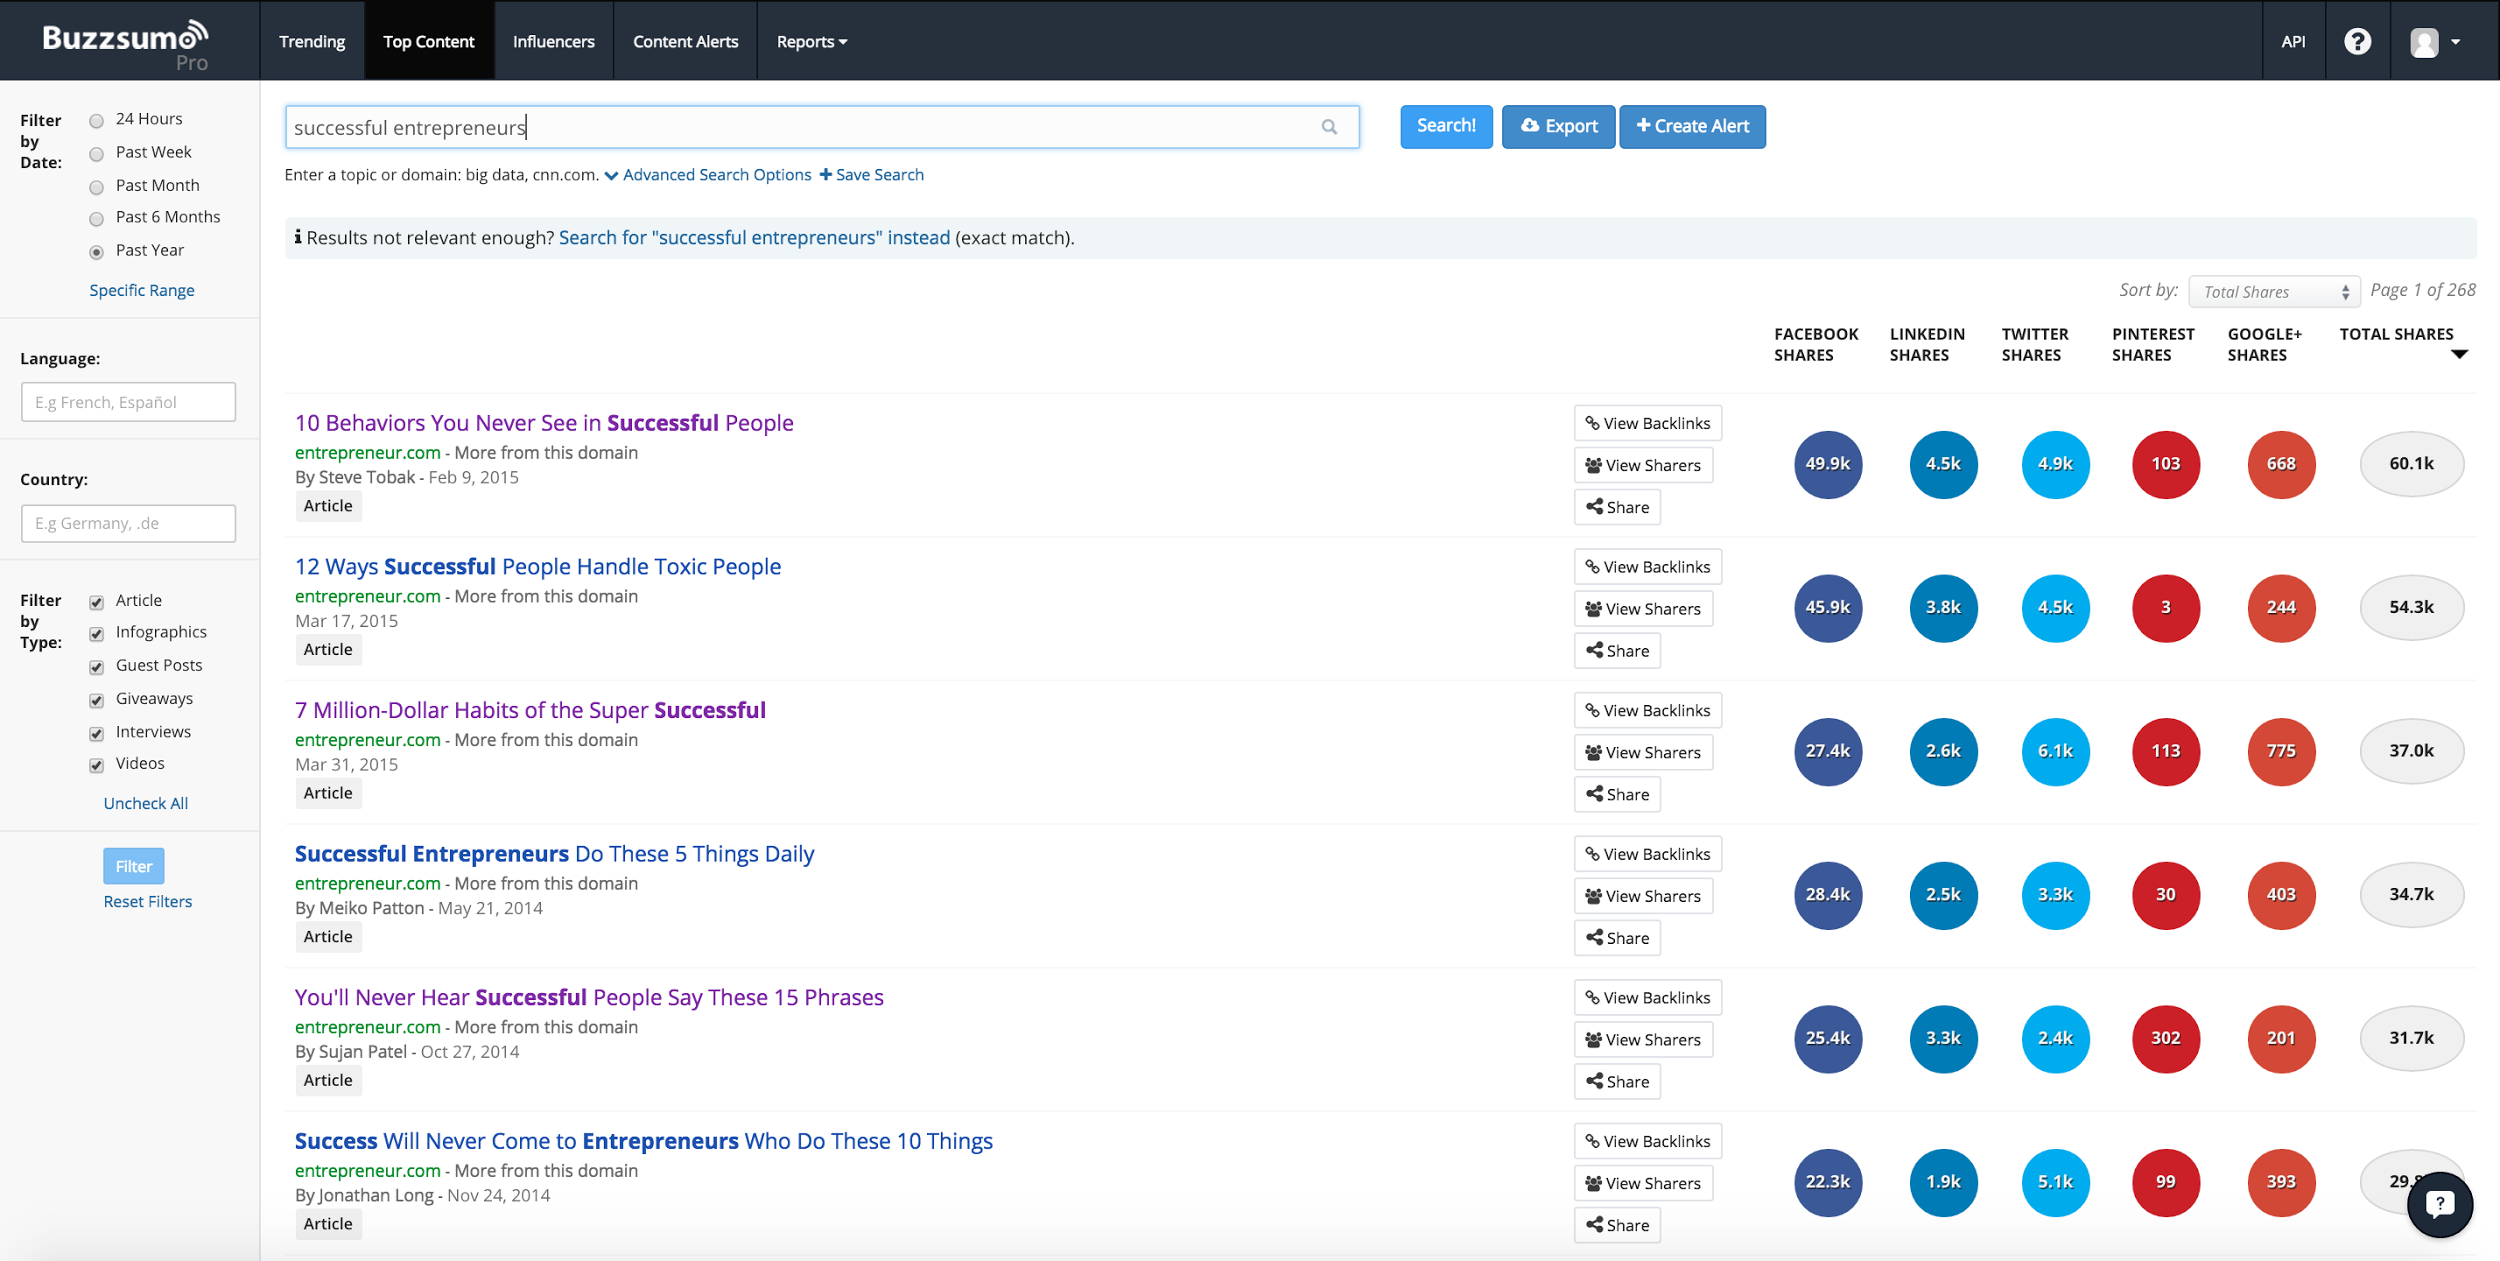Click the topic search input field
Viewport: 2500px width, 1261px height.
pyautogui.click(x=822, y=127)
